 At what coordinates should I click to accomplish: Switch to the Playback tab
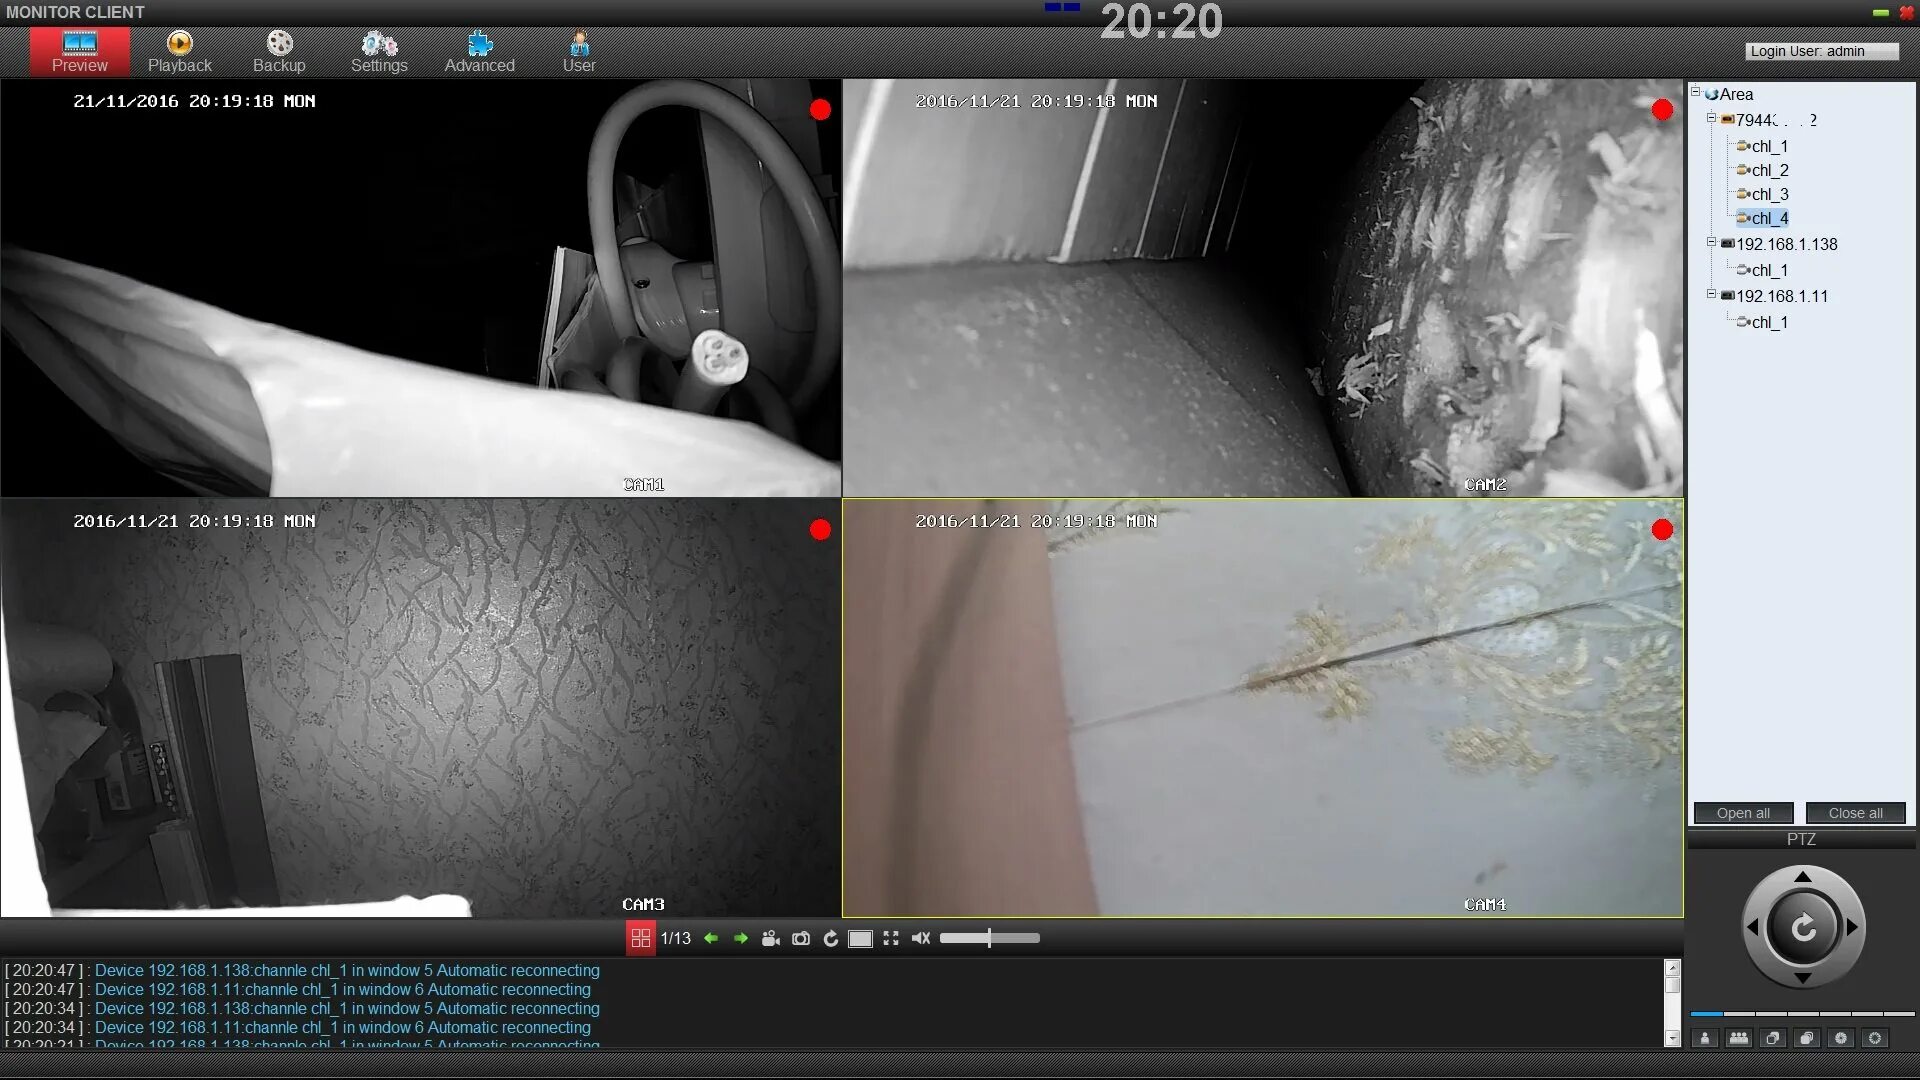tap(180, 52)
